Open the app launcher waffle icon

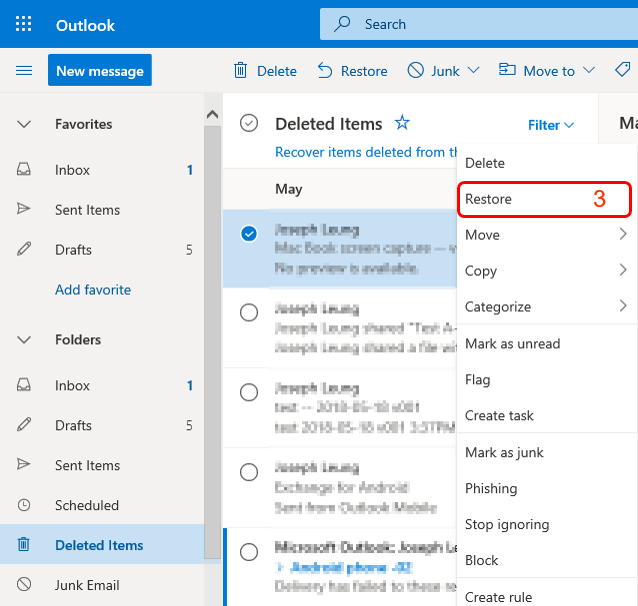tap(24, 24)
